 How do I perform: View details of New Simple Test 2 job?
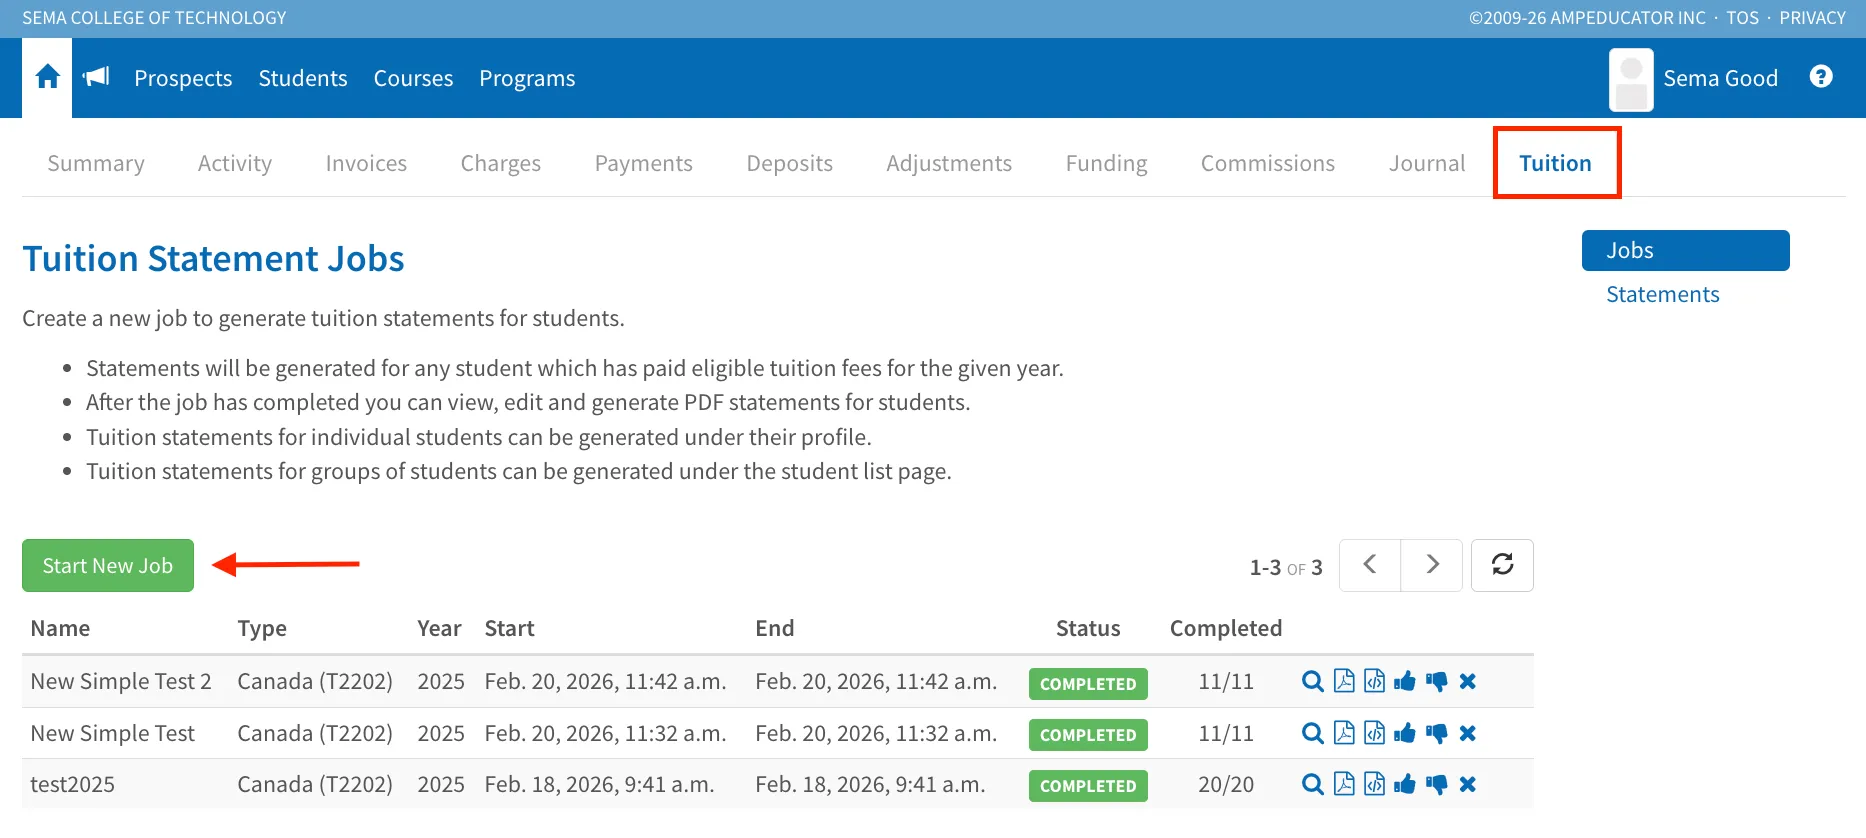coord(1313,682)
